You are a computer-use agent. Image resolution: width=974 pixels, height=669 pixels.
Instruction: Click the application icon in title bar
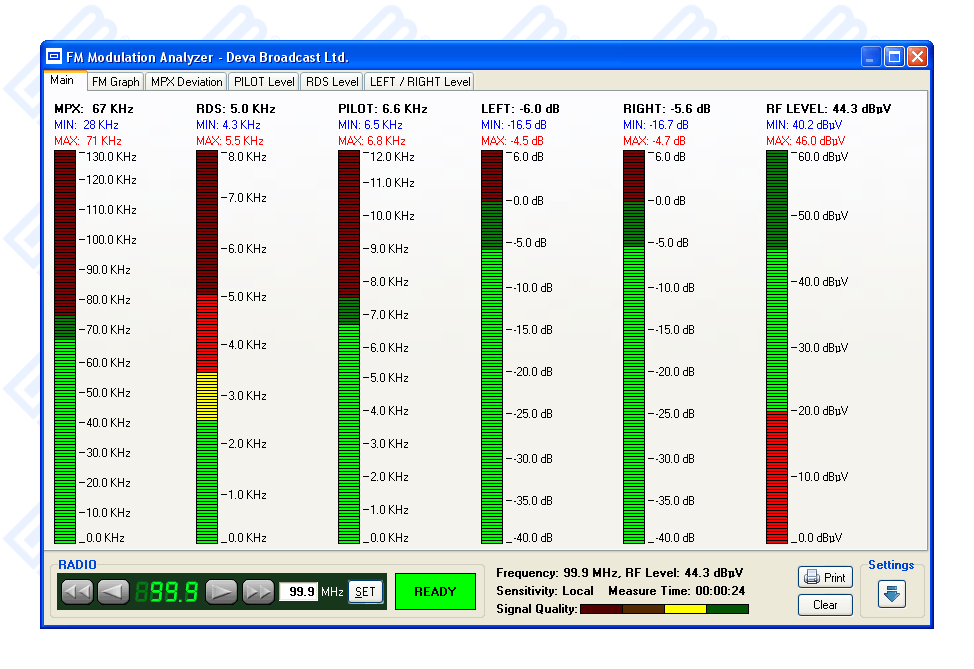[x=54, y=57]
